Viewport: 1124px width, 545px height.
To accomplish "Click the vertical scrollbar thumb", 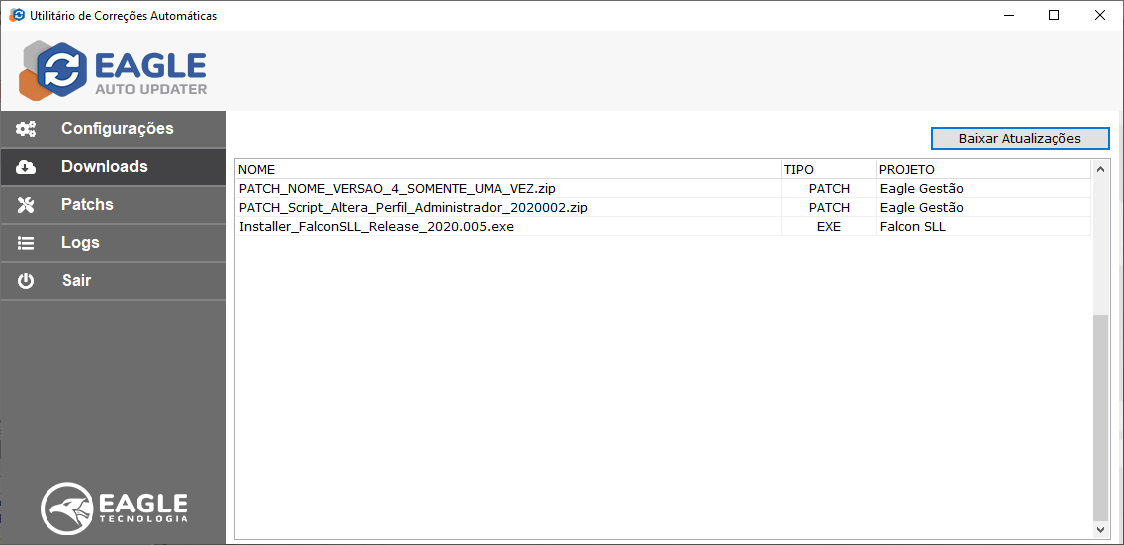I will coord(1100,417).
